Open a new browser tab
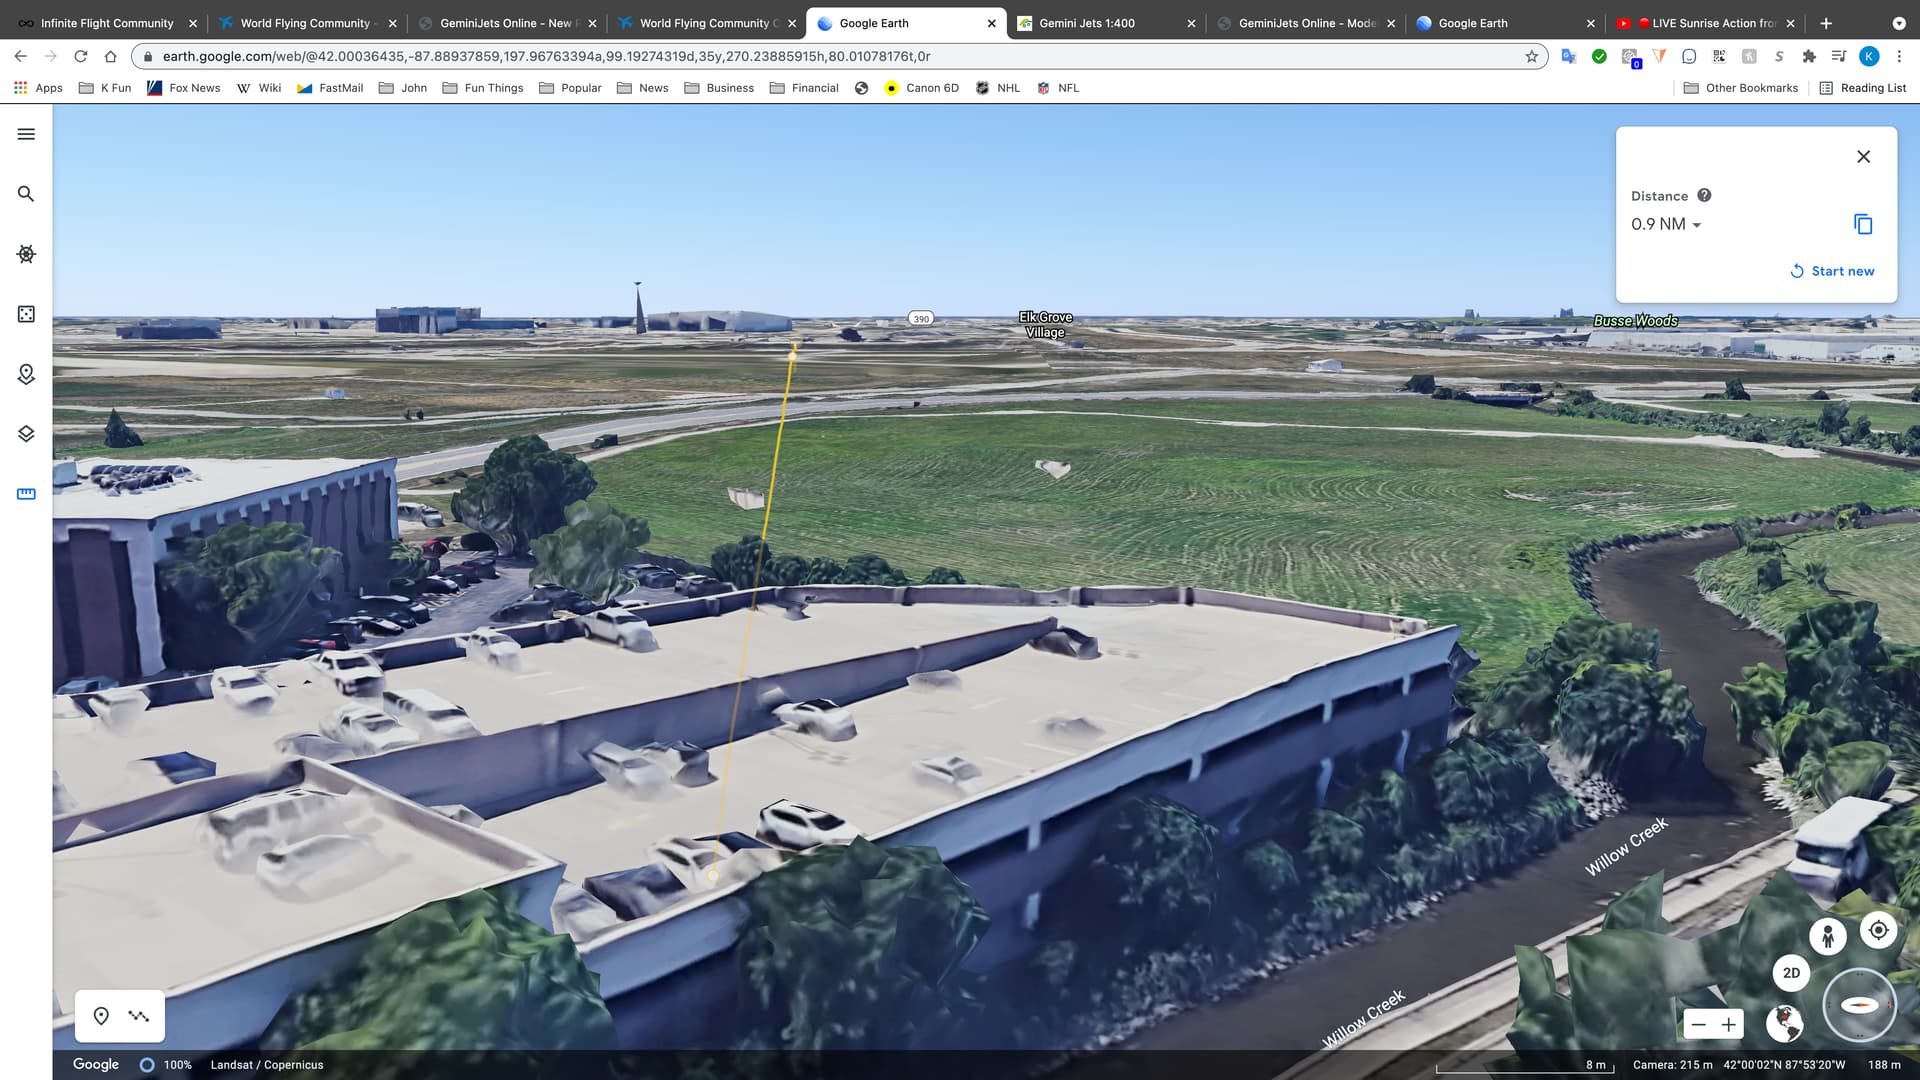 pos(1826,23)
